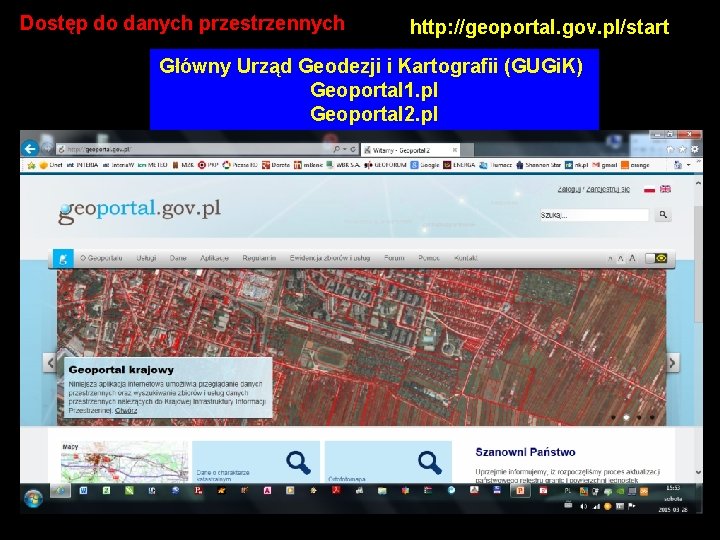
Task: Open the Usługi menu item
Action: [x=146, y=258]
